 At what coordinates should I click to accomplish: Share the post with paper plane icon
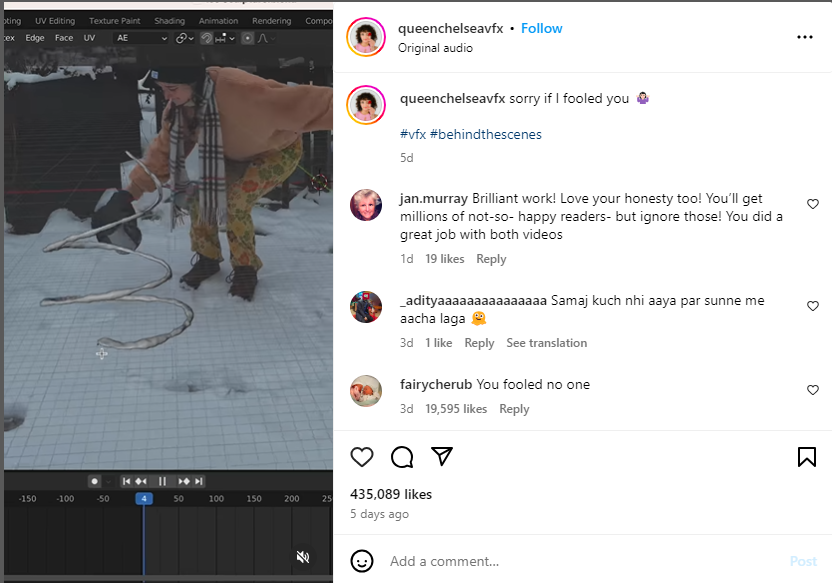pos(442,457)
